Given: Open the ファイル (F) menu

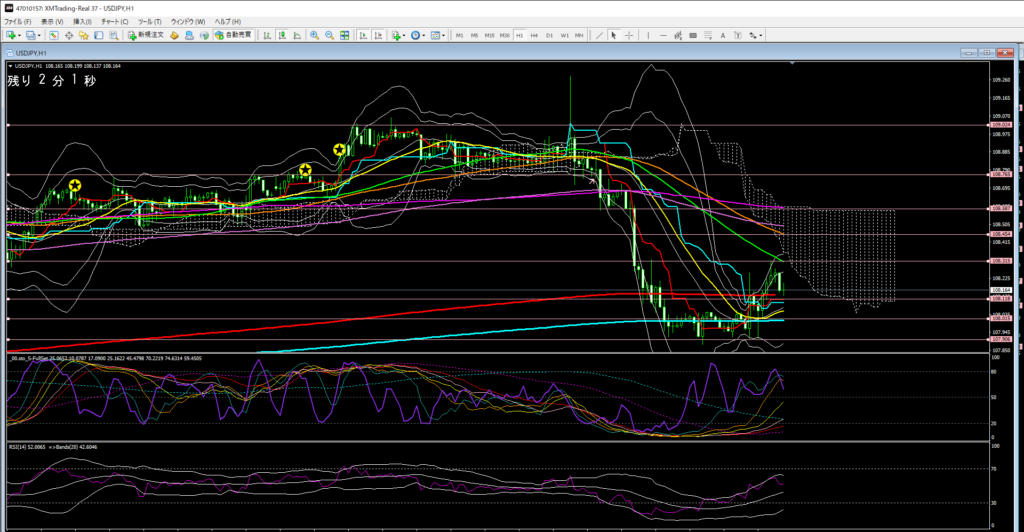Looking at the screenshot, I should 18,22.
